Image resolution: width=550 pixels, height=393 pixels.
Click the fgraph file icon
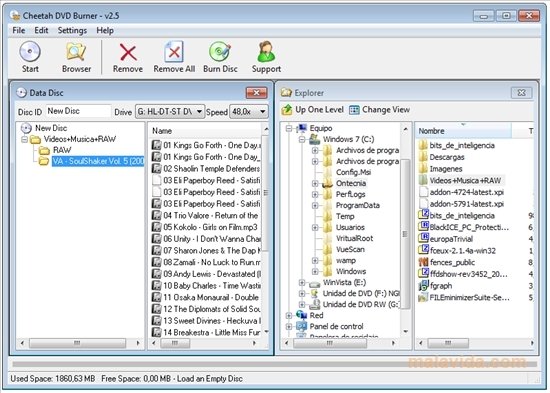click(x=424, y=285)
